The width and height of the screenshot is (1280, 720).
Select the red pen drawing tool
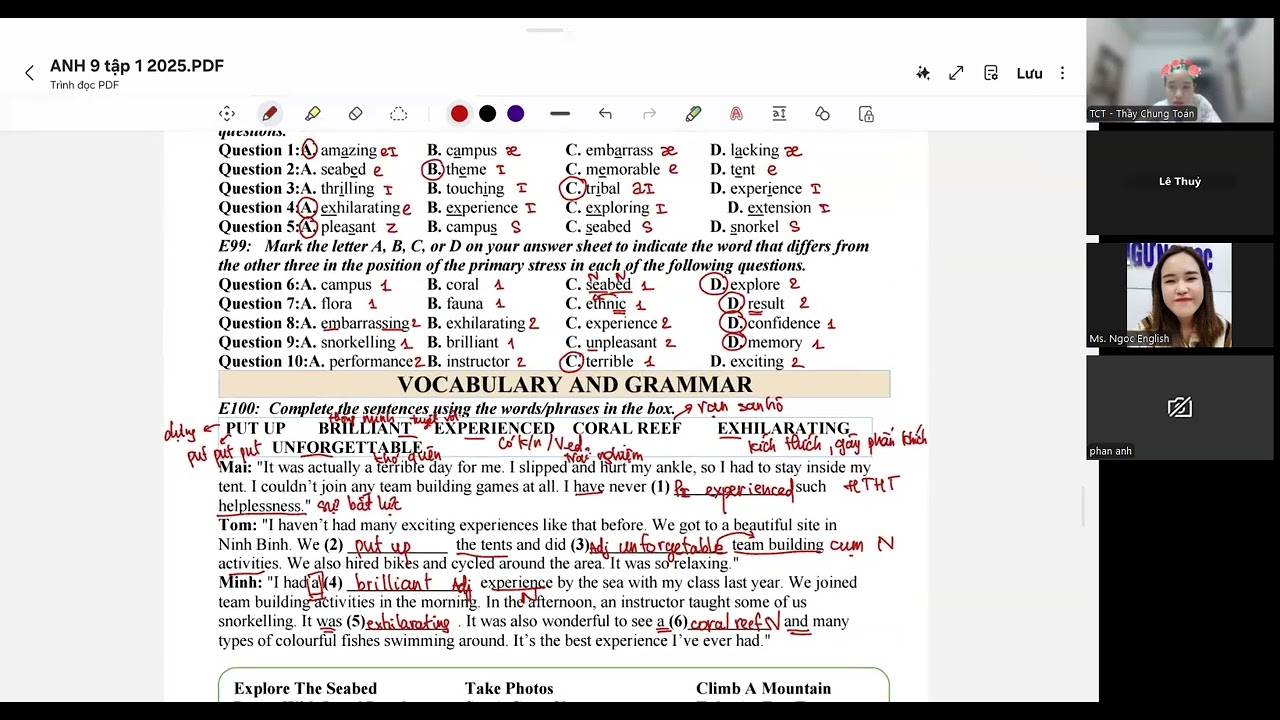(270, 114)
